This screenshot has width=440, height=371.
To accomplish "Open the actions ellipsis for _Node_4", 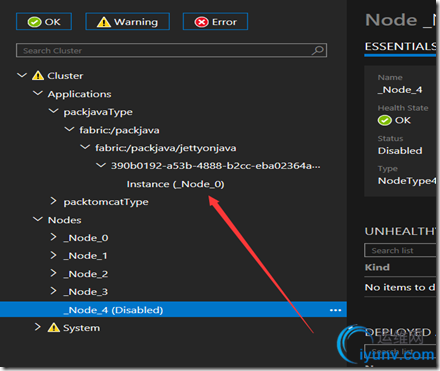I will (x=335, y=310).
